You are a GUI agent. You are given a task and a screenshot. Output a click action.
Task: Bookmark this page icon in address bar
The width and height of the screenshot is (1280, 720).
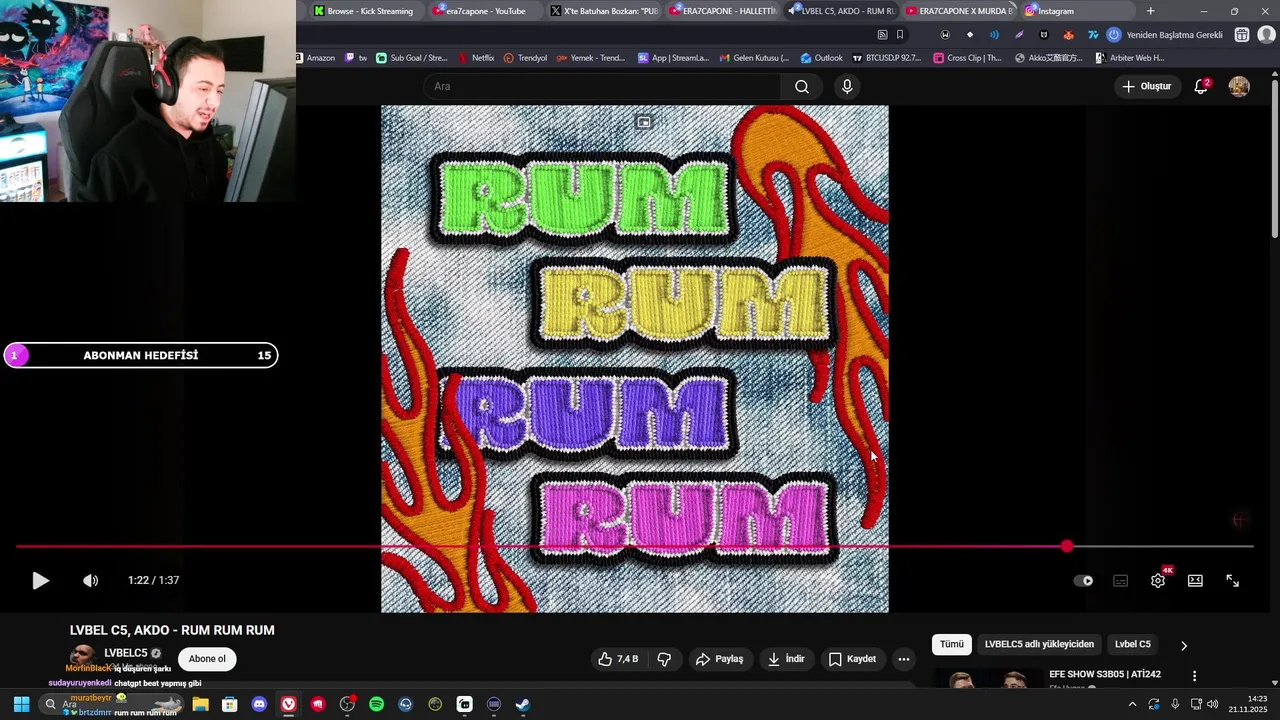tap(900, 34)
